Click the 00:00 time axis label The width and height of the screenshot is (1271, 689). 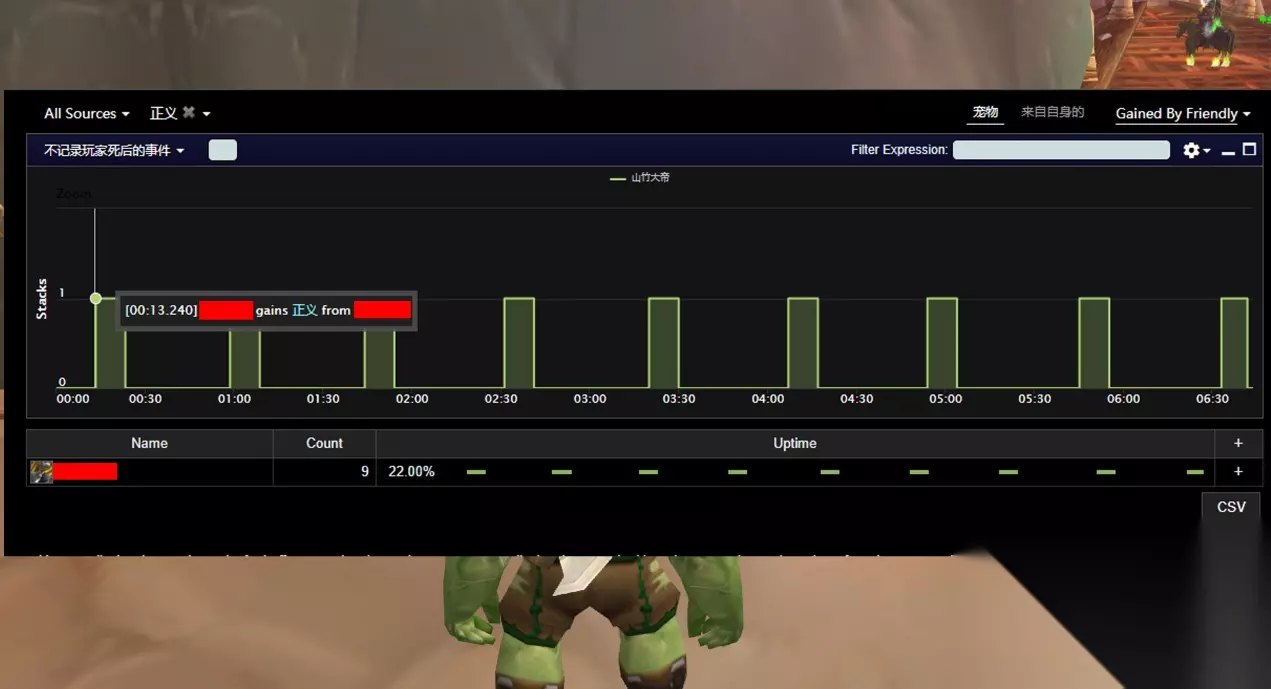pos(73,398)
